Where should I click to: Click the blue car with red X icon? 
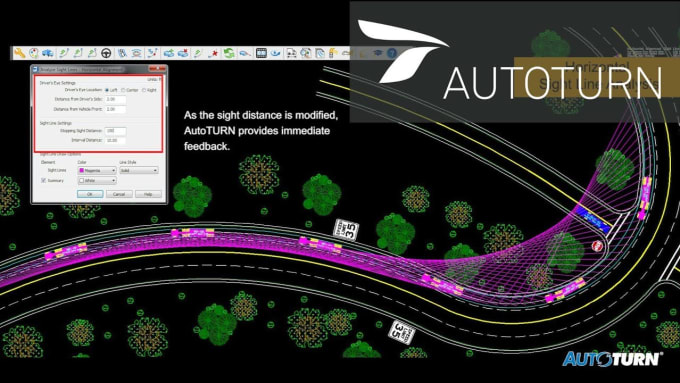coord(183,53)
